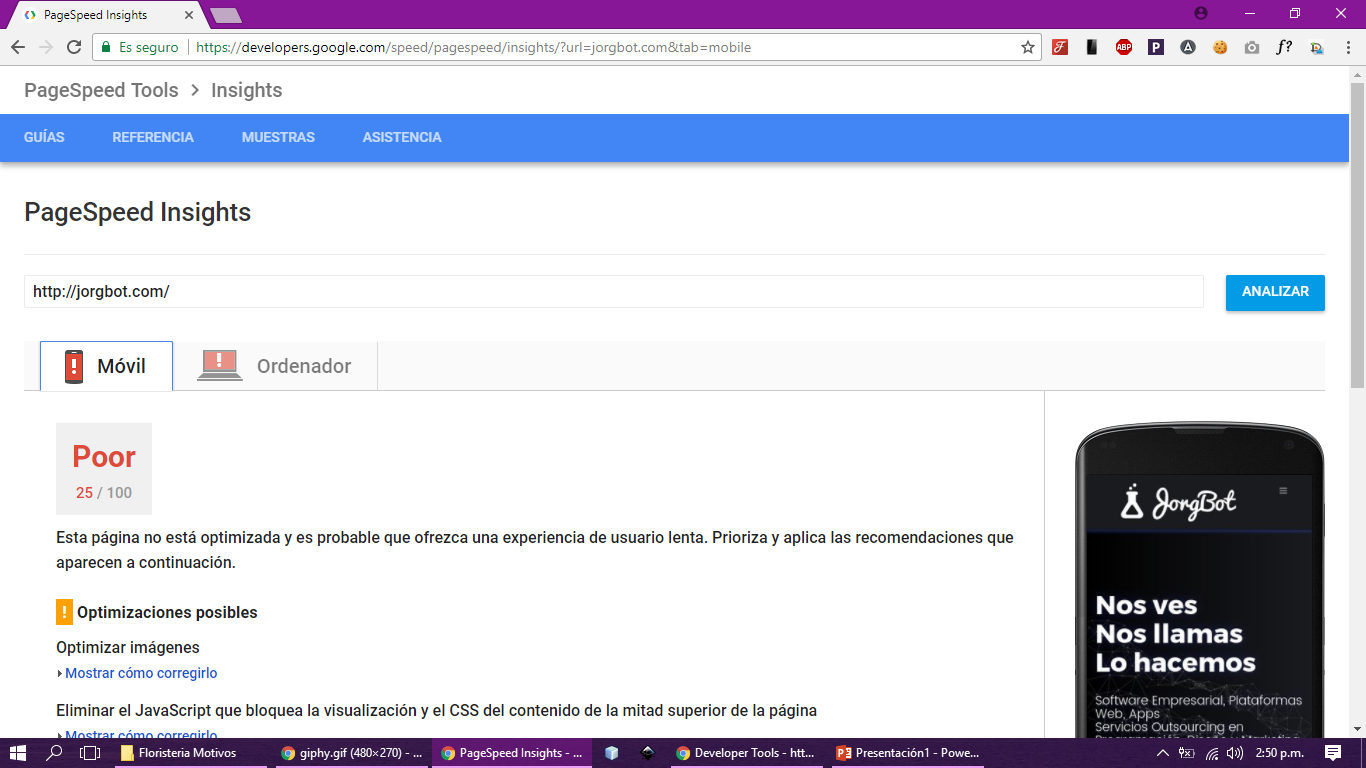This screenshot has height=768, width=1366.
Task: Open the JorgBot hamburger menu in the preview
Action: (x=1283, y=491)
